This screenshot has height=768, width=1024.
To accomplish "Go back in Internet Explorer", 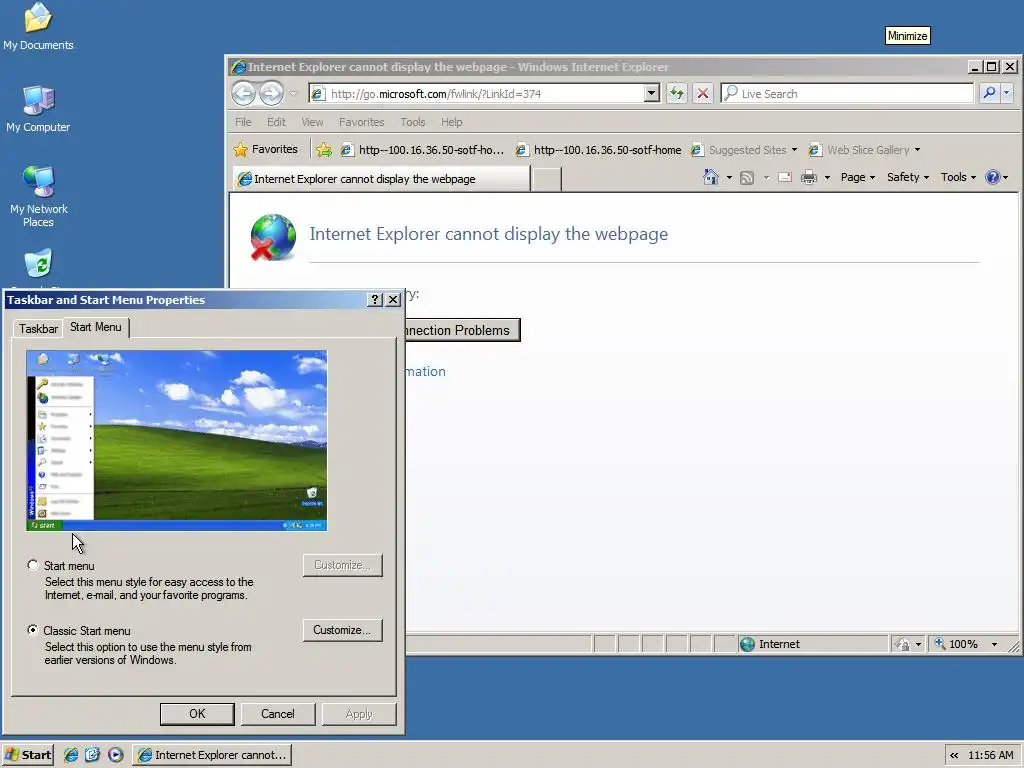I will (x=244, y=93).
